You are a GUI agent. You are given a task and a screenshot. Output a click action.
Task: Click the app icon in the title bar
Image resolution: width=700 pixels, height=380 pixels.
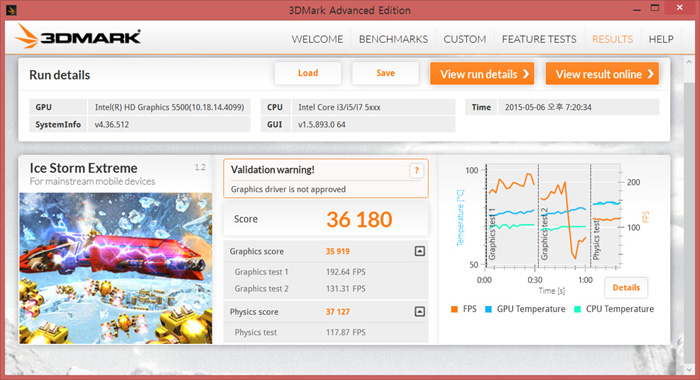(x=11, y=9)
